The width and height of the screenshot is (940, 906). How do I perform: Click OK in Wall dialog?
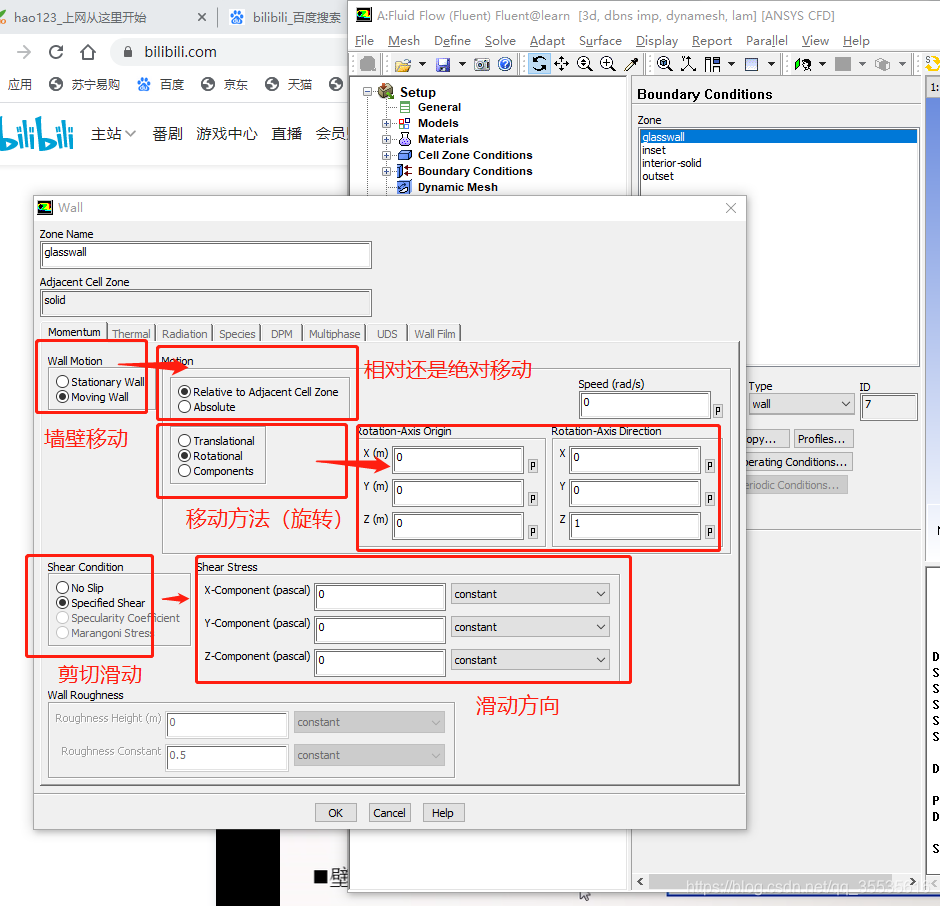tap(336, 812)
